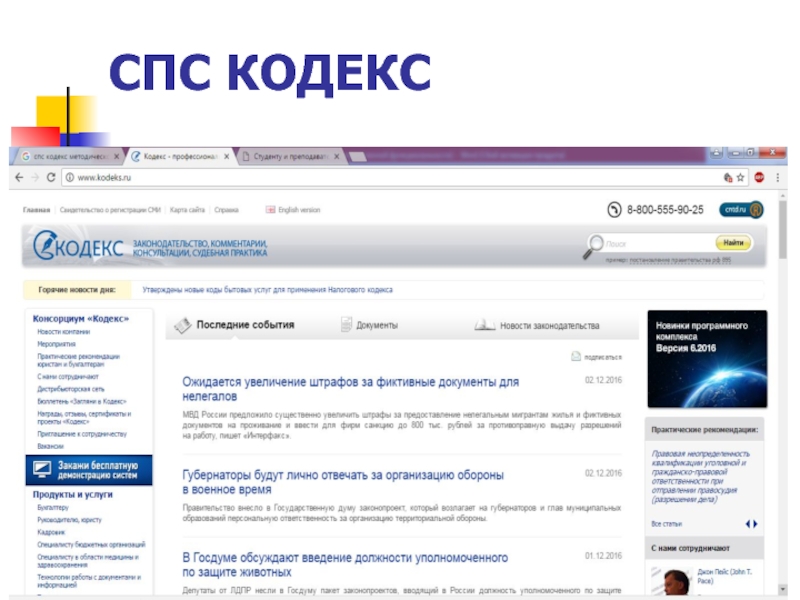The height and width of the screenshot is (600, 800).
Task: Click the подписаться subscribe icon
Action: click(x=576, y=356)
